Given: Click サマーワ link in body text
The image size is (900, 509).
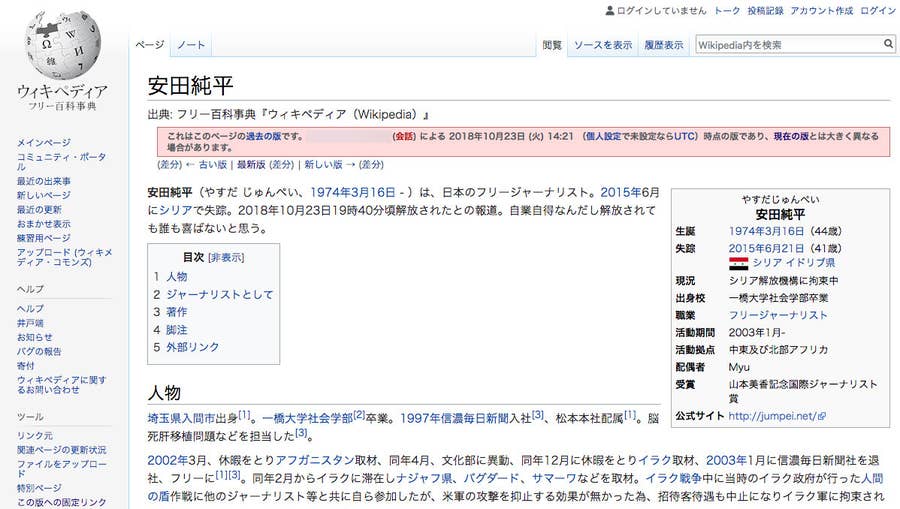Looking at the screenshot, I should coord(554,479).
